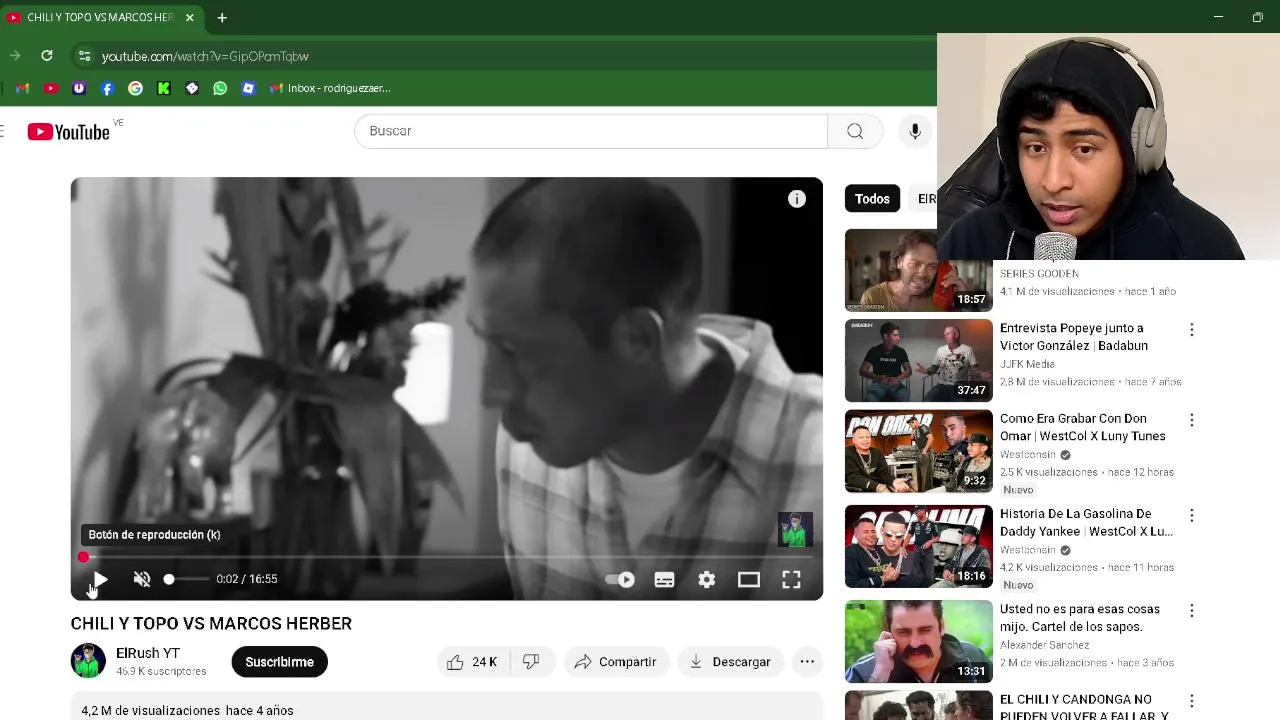Open the YouTube bookmark icon
The width and height of the screenshot is (1280, 720).
pos(51,88)
